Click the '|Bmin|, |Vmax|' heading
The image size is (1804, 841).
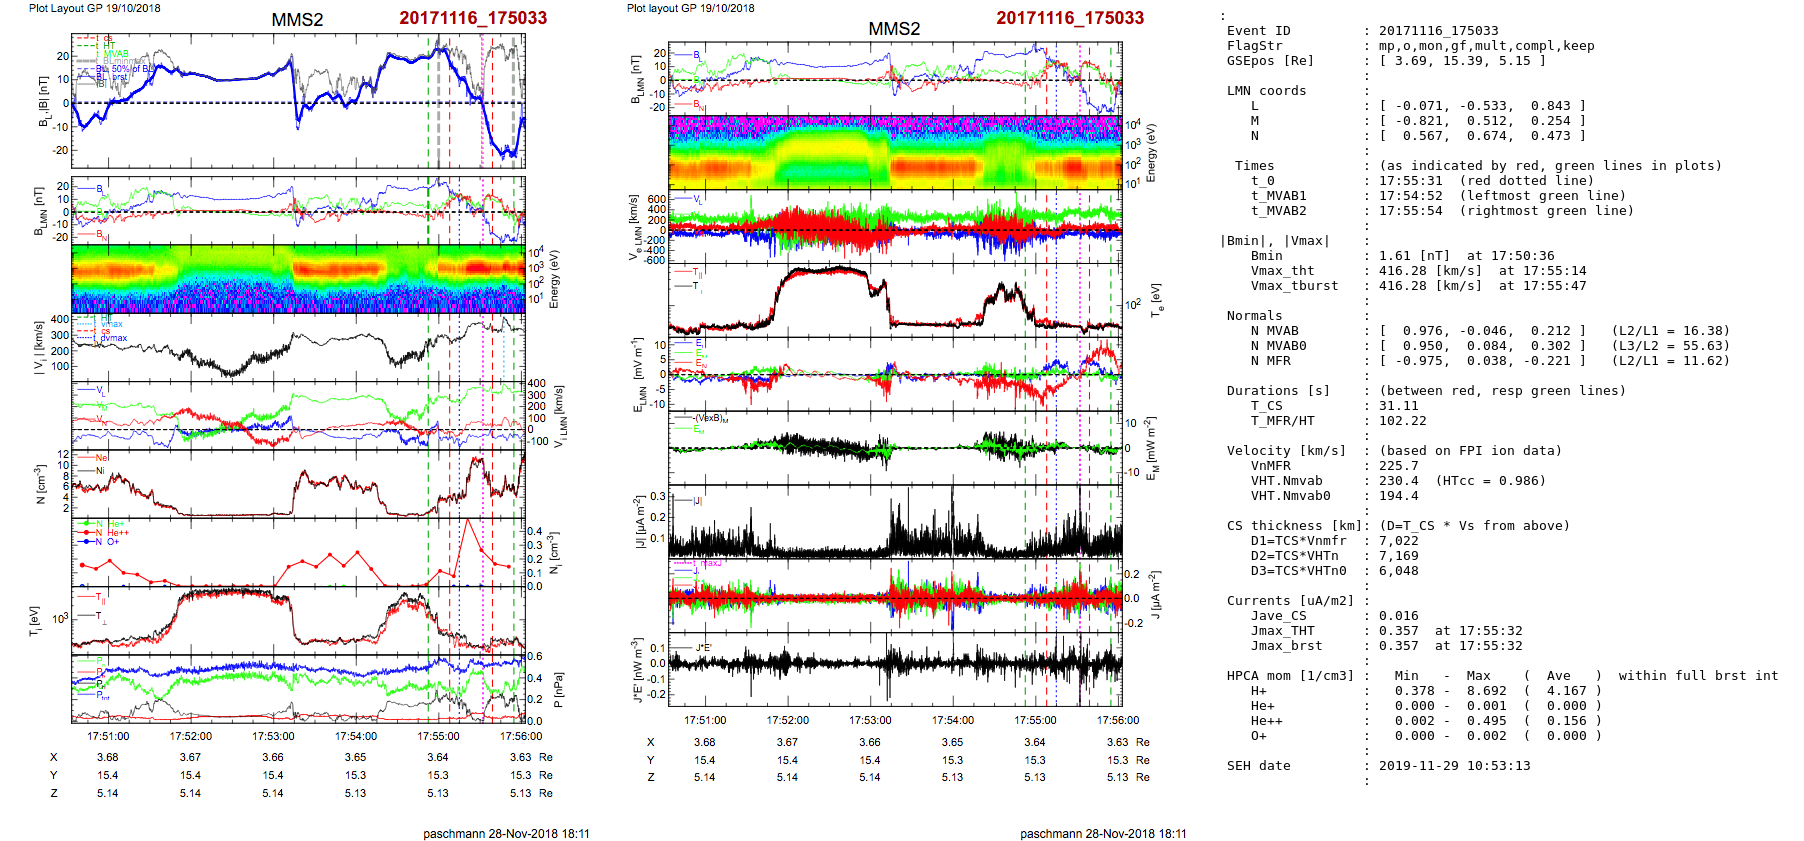pyautogui.click(x=1275, y=241)
